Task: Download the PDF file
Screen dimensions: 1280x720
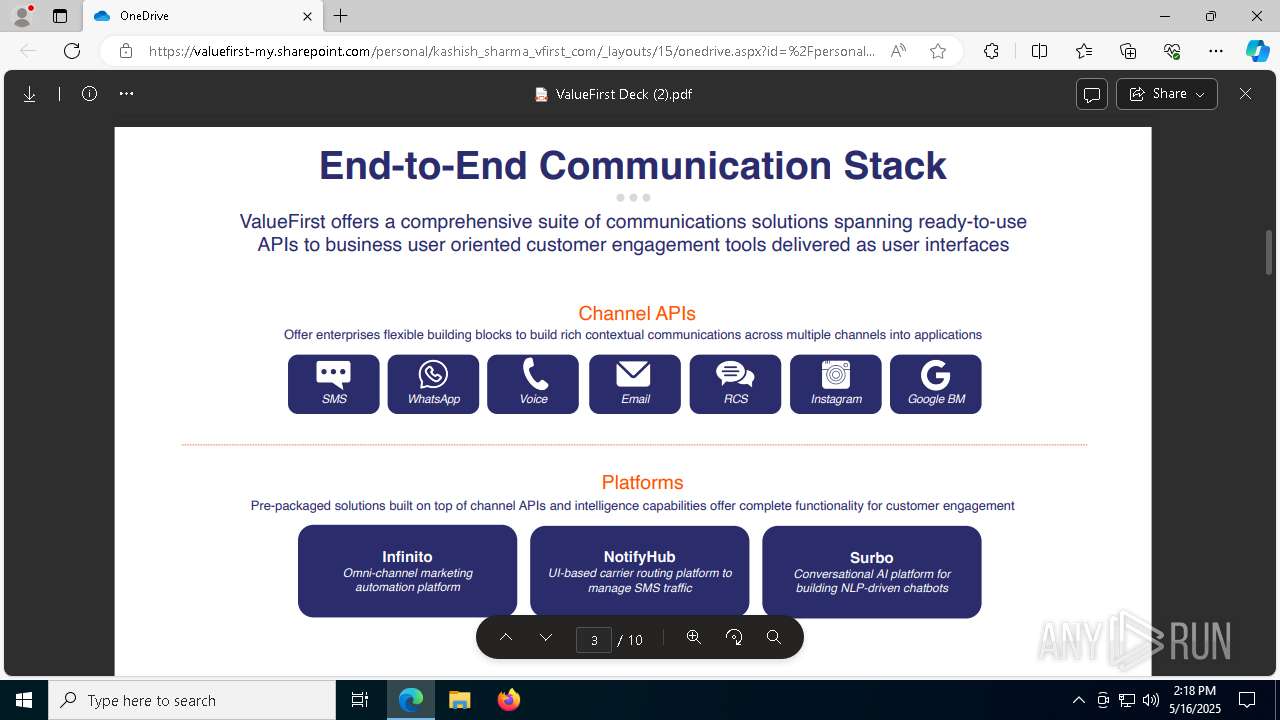Action: point(30,94)
